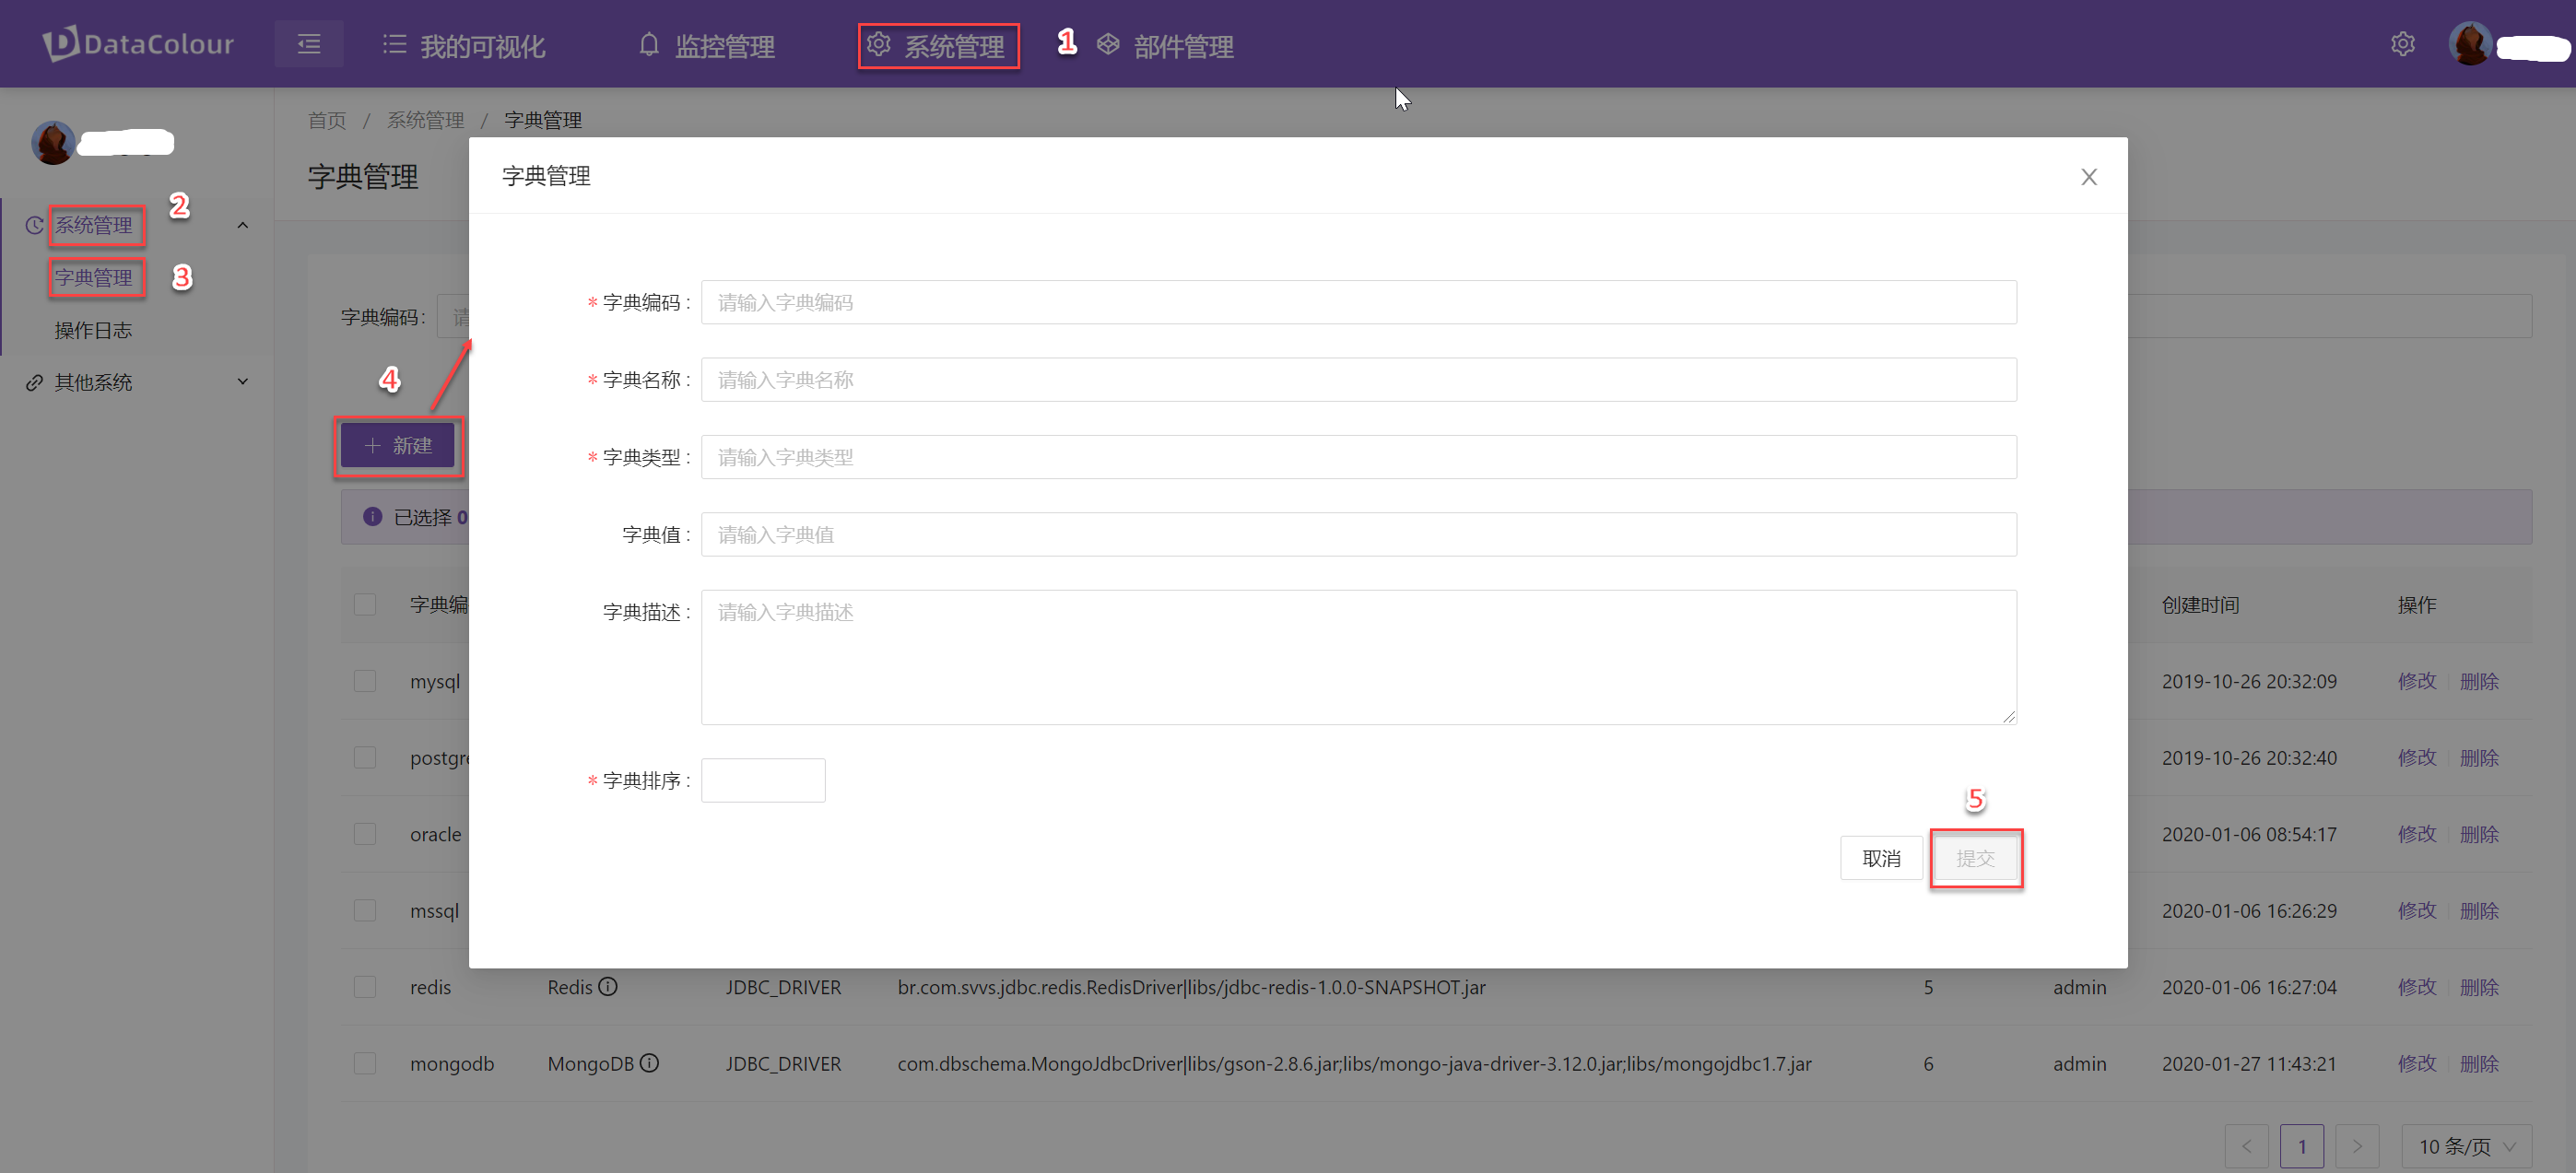This screenshot has width=2576, height=1173.
Task: Focus the 字典名称 input field
Action: [1358, 380]
